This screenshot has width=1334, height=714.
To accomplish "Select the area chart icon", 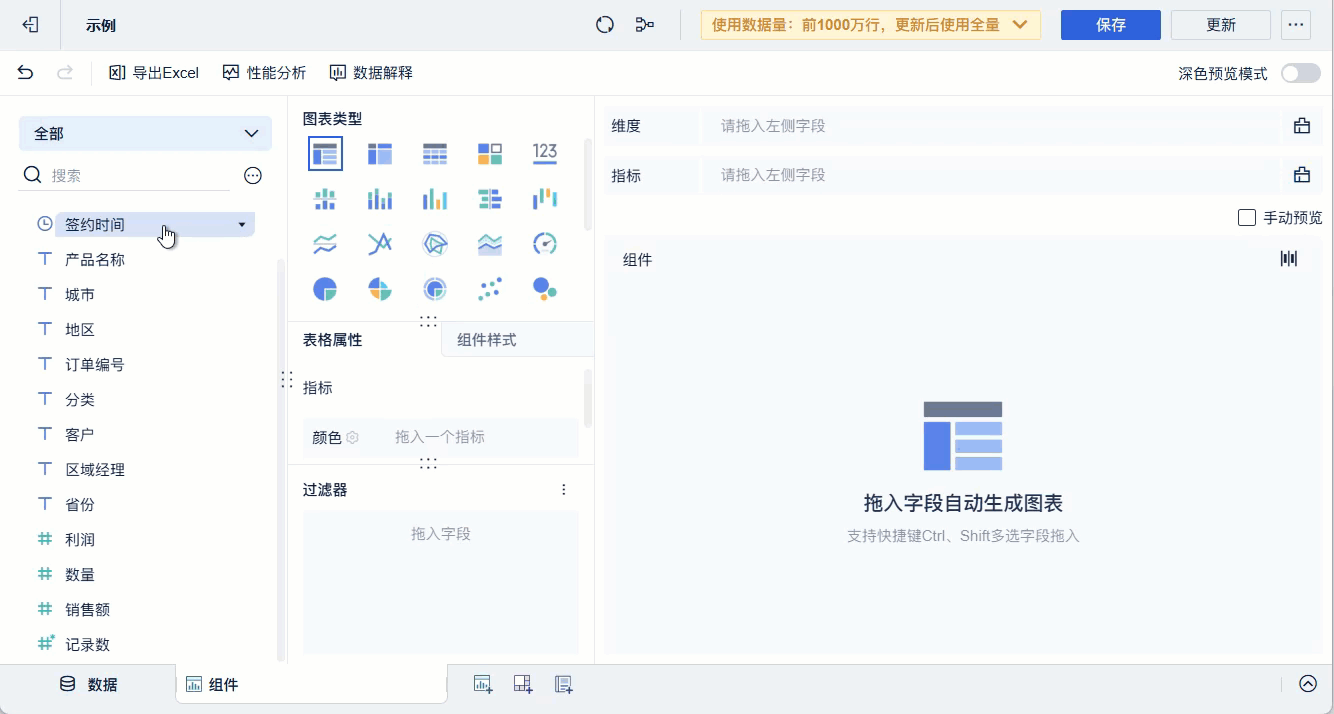I will [x=490, y=243].
